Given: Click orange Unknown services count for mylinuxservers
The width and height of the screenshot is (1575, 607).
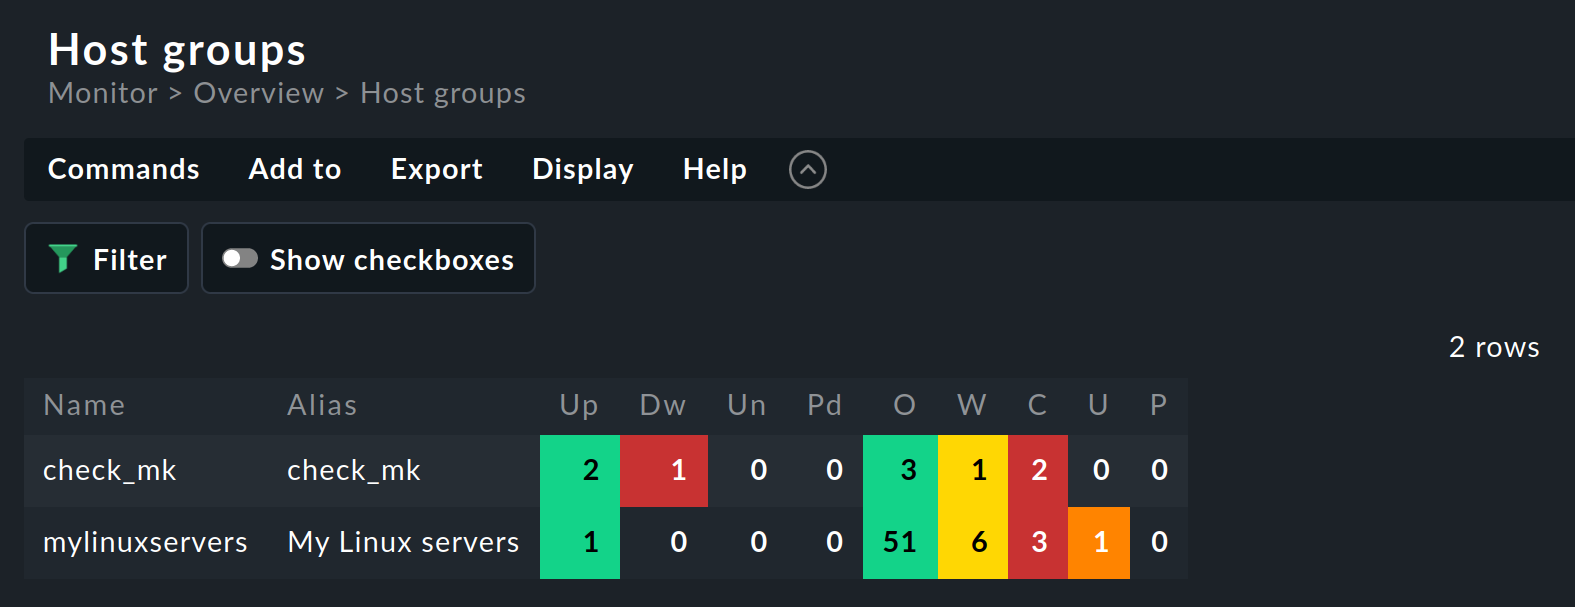Looking at the screenshot, I should click(1100, 542).
